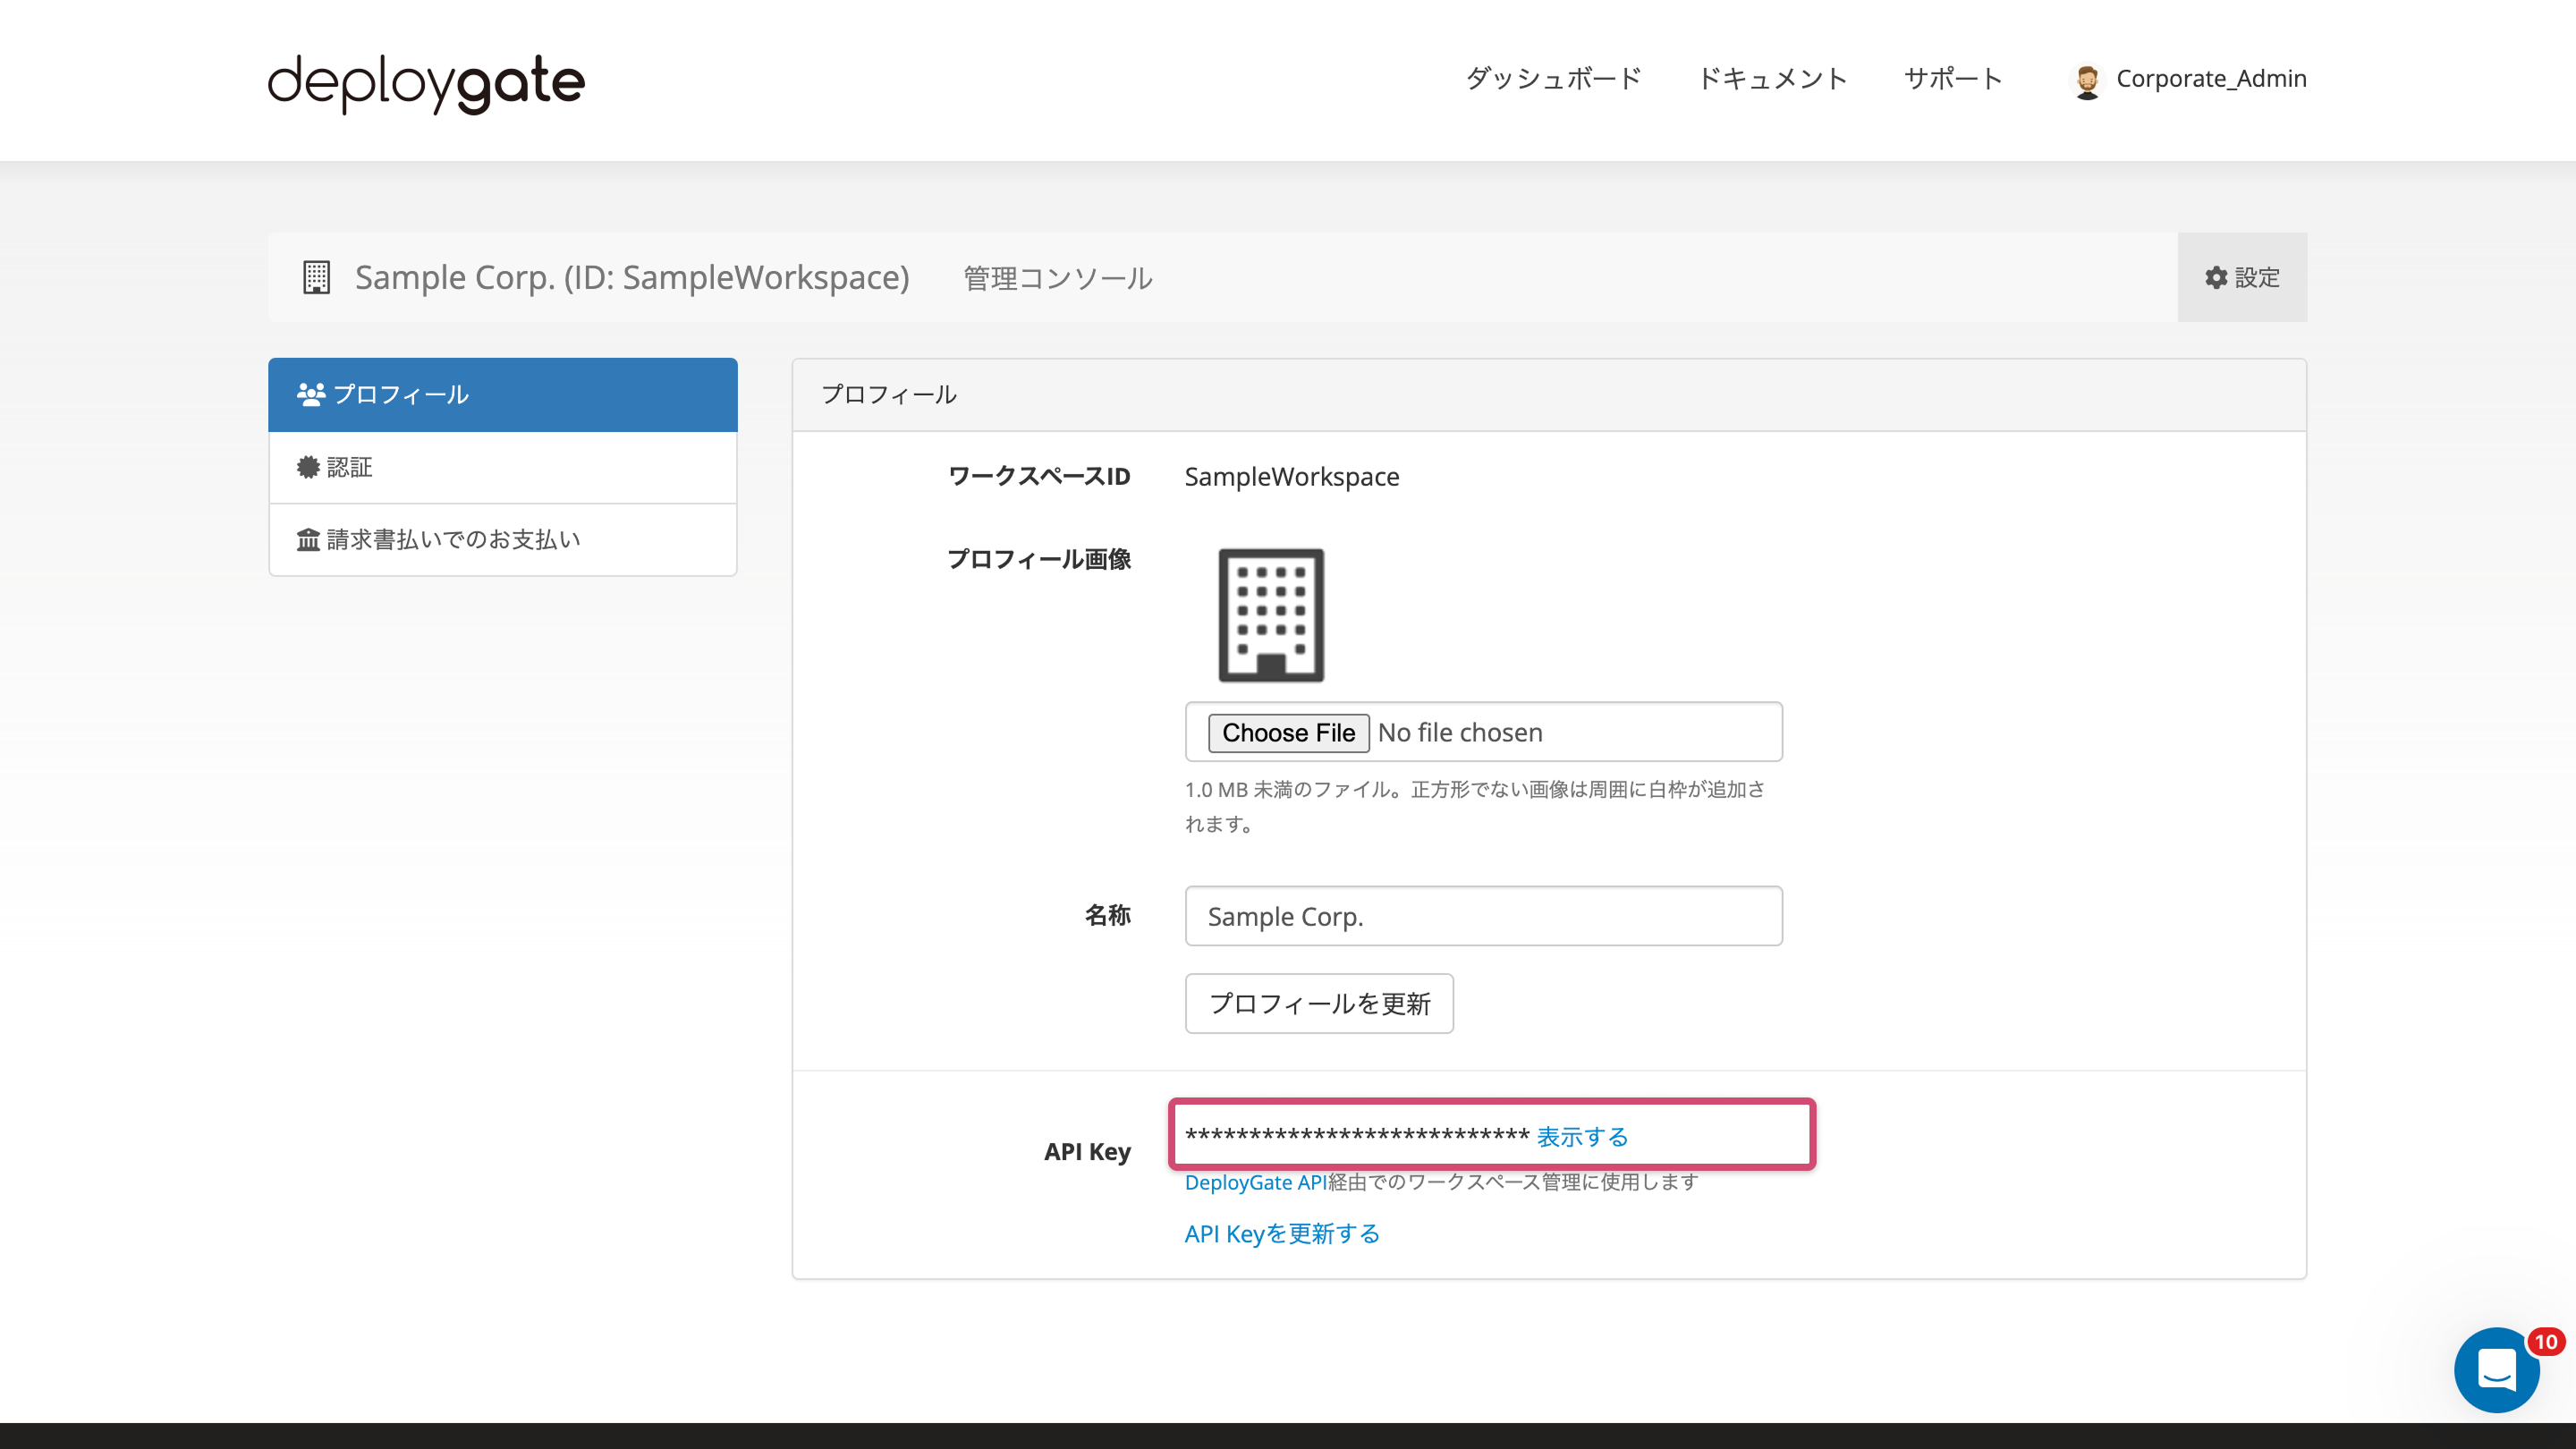Open the 設定 gear settings
Screen dimensions: 2576x1449
tap(2243, 278)
